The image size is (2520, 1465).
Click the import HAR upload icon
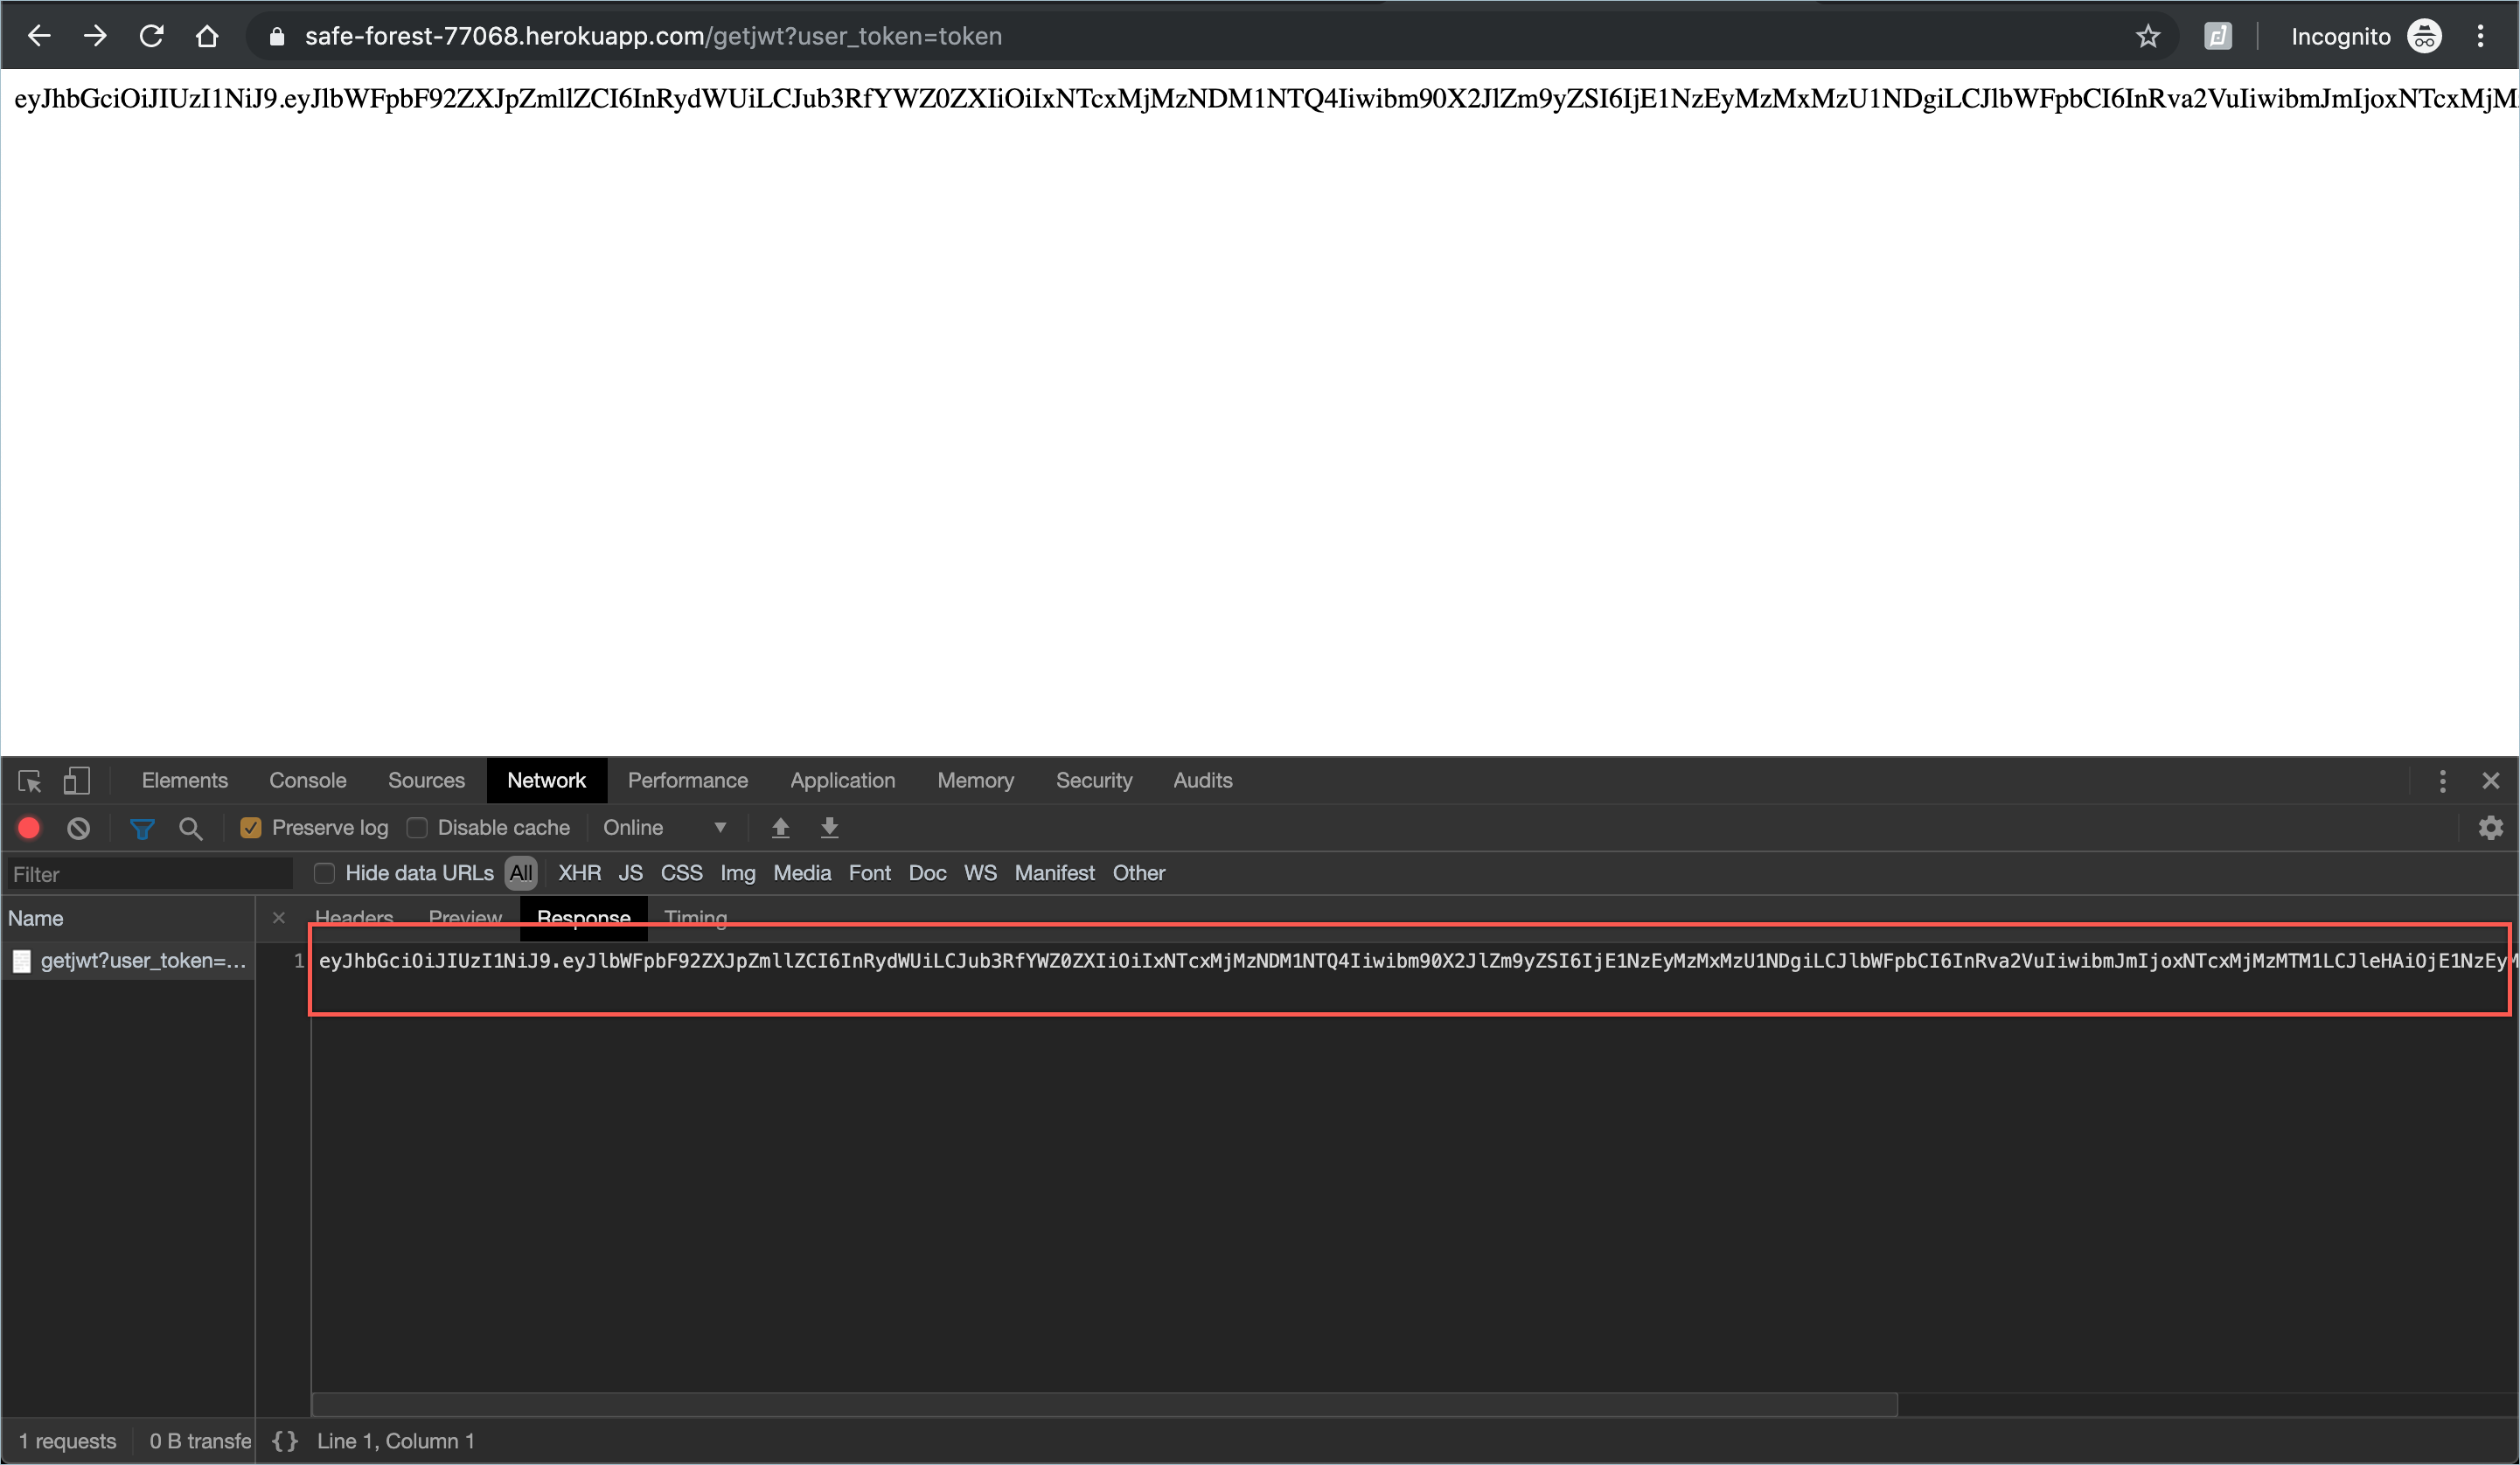pos(780,828)
